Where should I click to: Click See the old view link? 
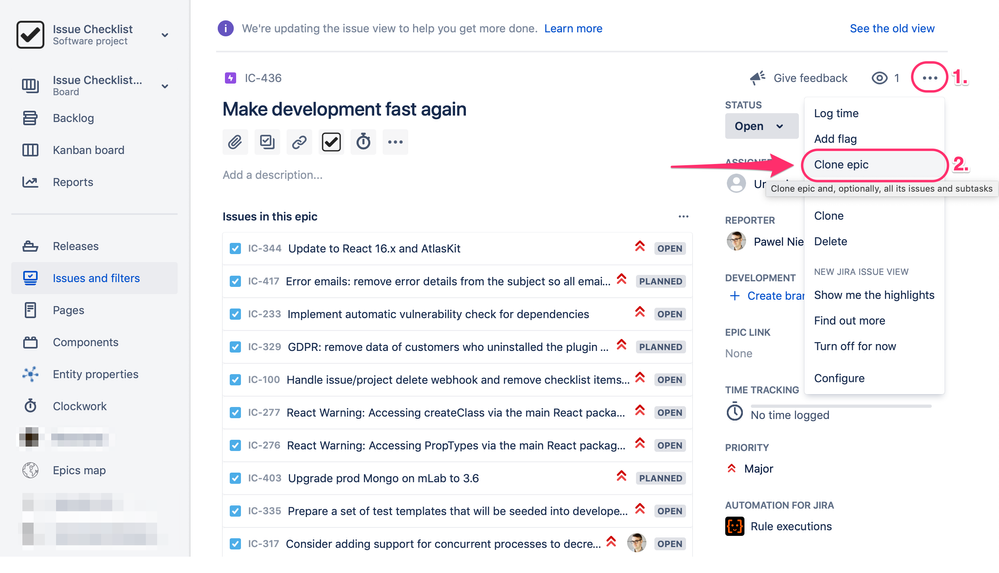[x=892, y=28]
